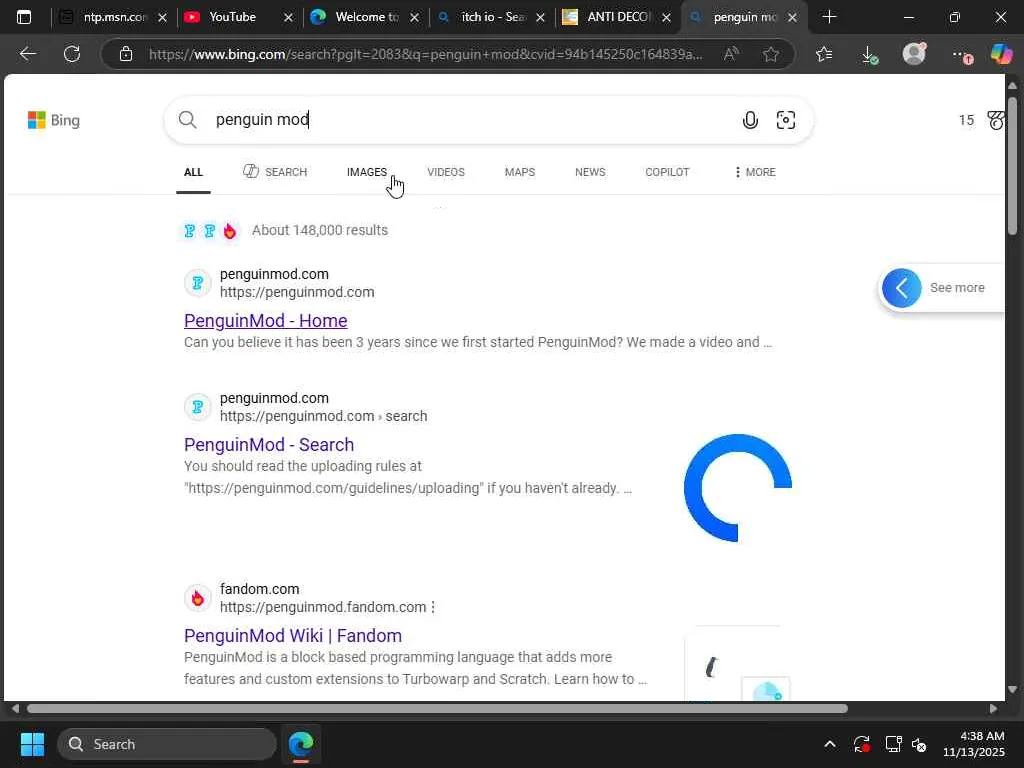Click the penguinmod.com favicon of Home result
Viewport: 1024px width, 768px height.
pyautogui.click(x=198, y=283)
